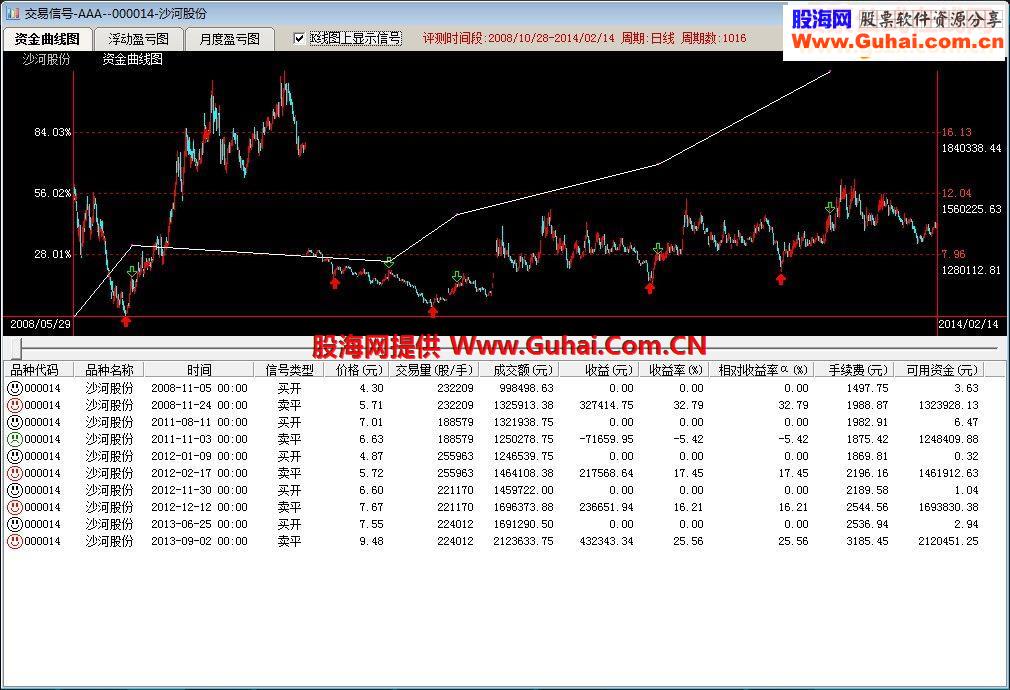Click the 可用资金(元) column header
Image resolution: width=1010 pixels, height=690 pixels.
point(940,370)
